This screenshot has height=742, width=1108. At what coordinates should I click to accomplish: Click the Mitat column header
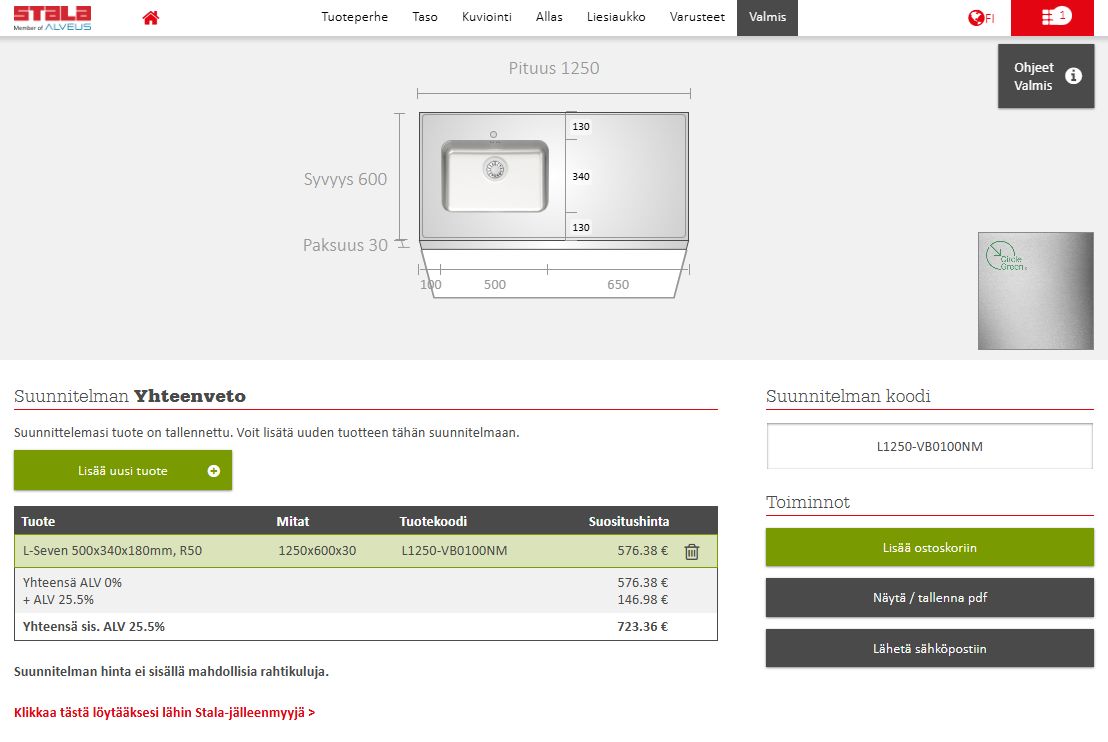[293, 521]
